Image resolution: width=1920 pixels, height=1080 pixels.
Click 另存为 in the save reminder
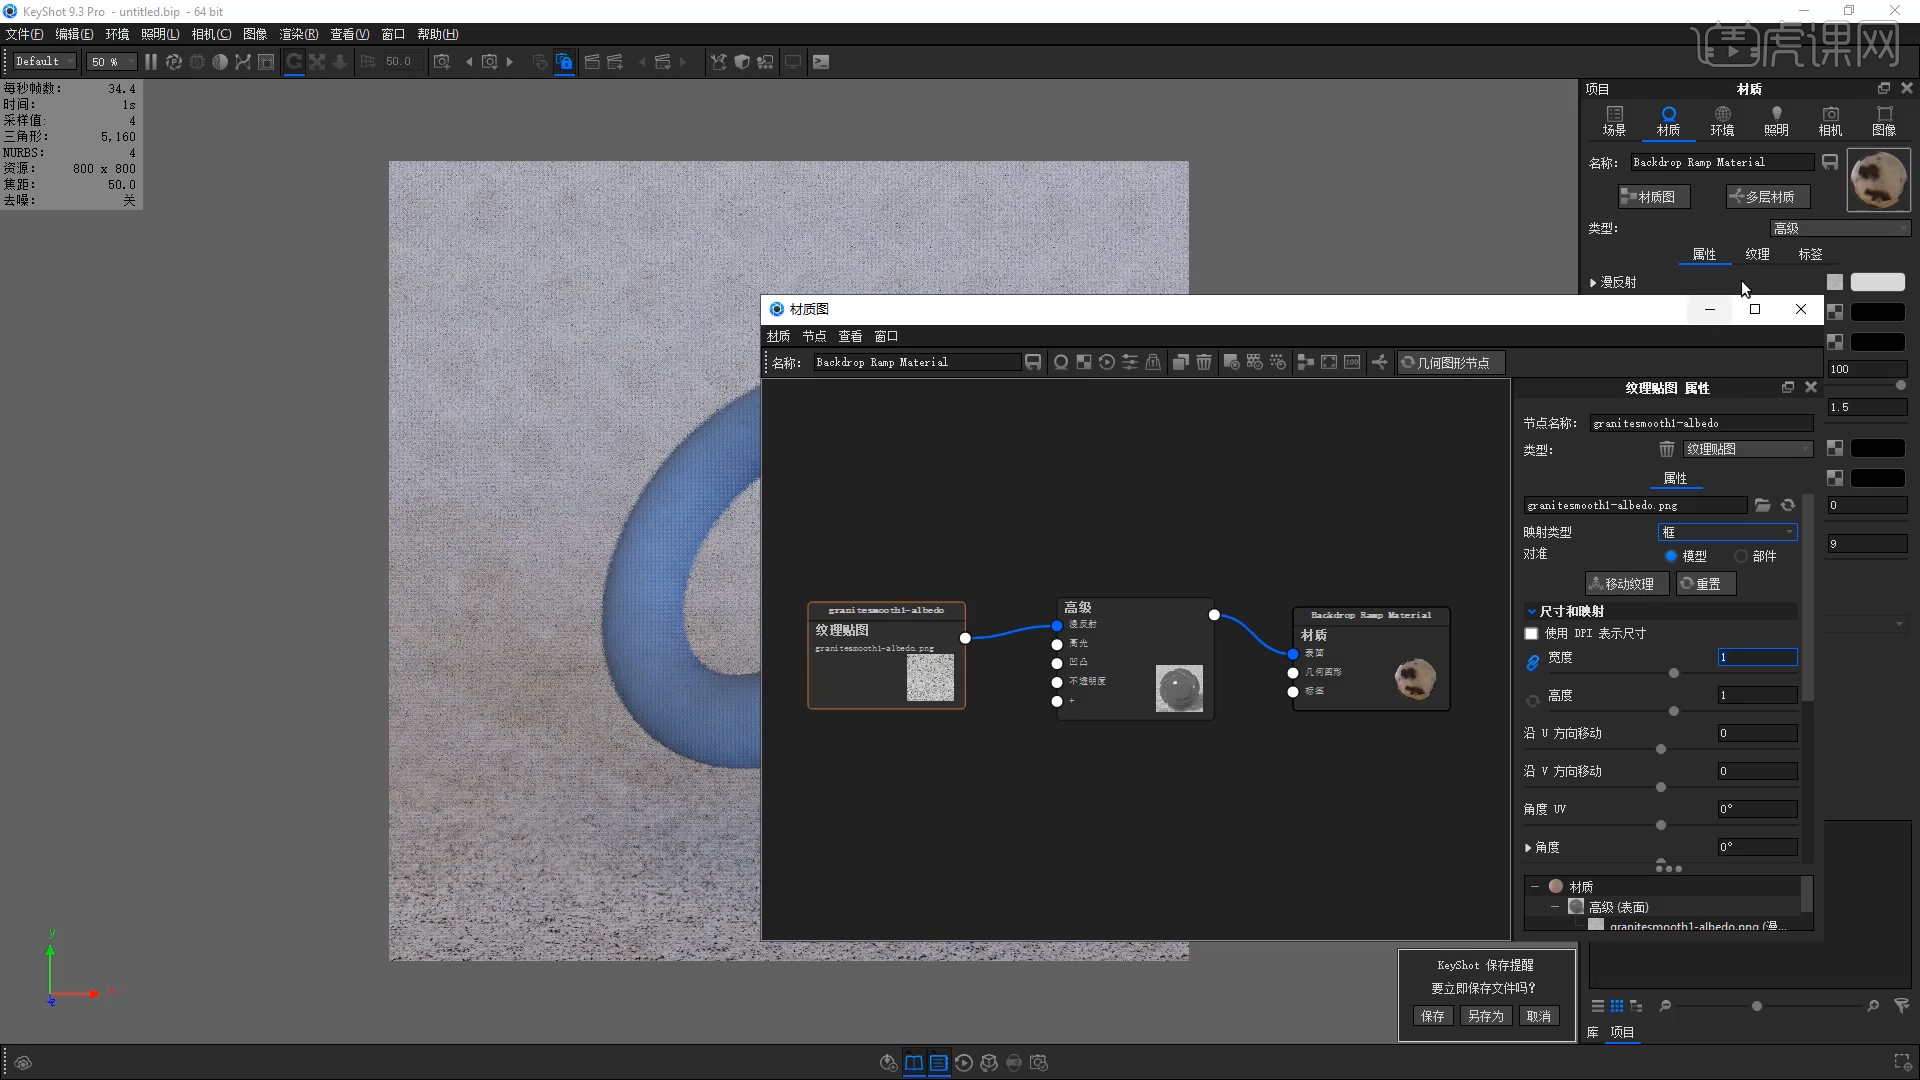tap(1485, 1016)
